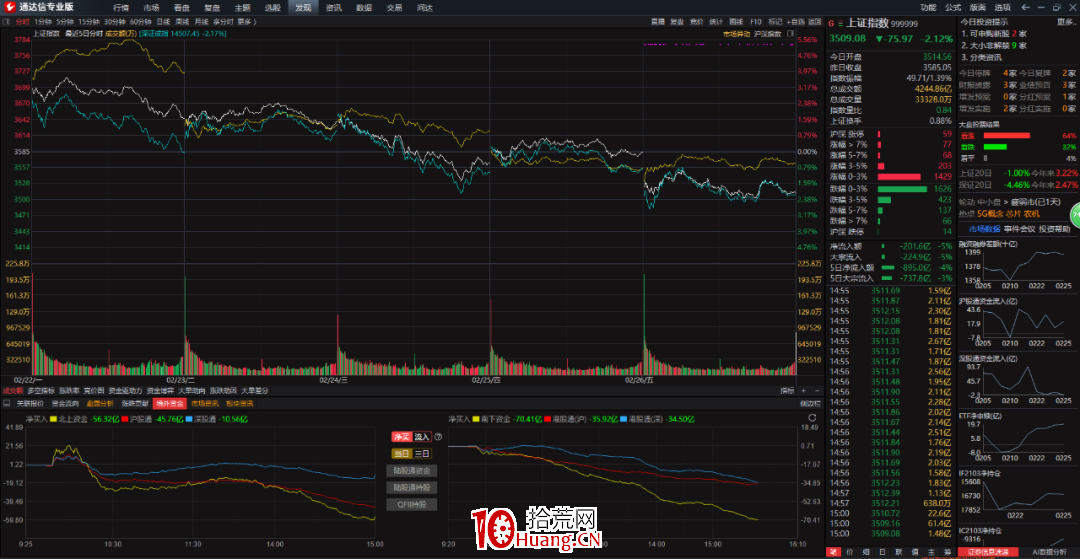
Task: Open the 盘面分析 tab
Action: coord(100,403)
